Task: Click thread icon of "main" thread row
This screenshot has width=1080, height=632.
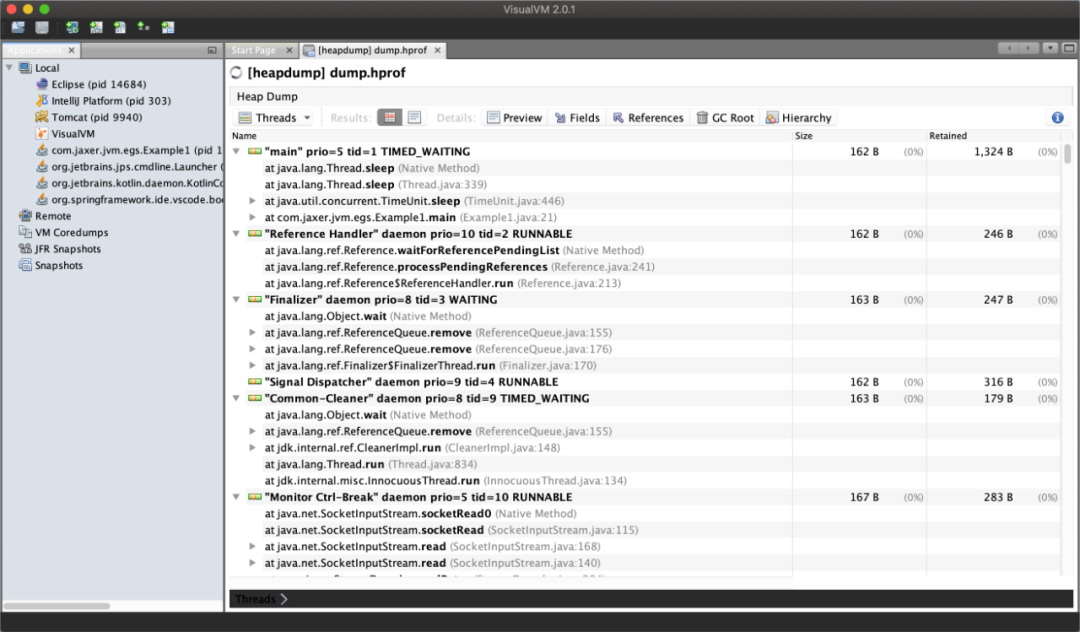Action: [x=255, y=151]
